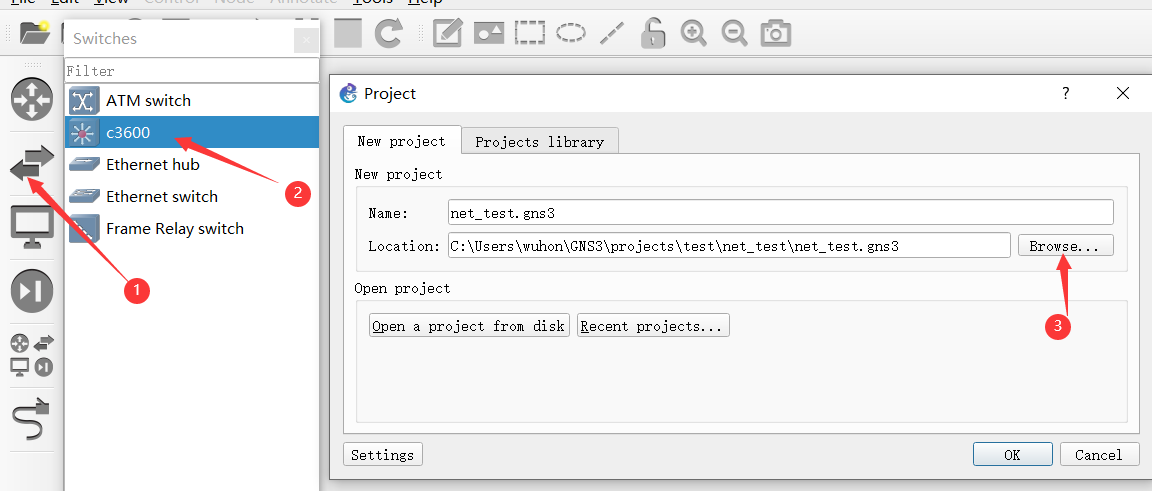Image resolution: width=1152 pixels, height=491 pixels.
Task: Open the Recent projects... dropdown button
Action: (x=653, y=326)
